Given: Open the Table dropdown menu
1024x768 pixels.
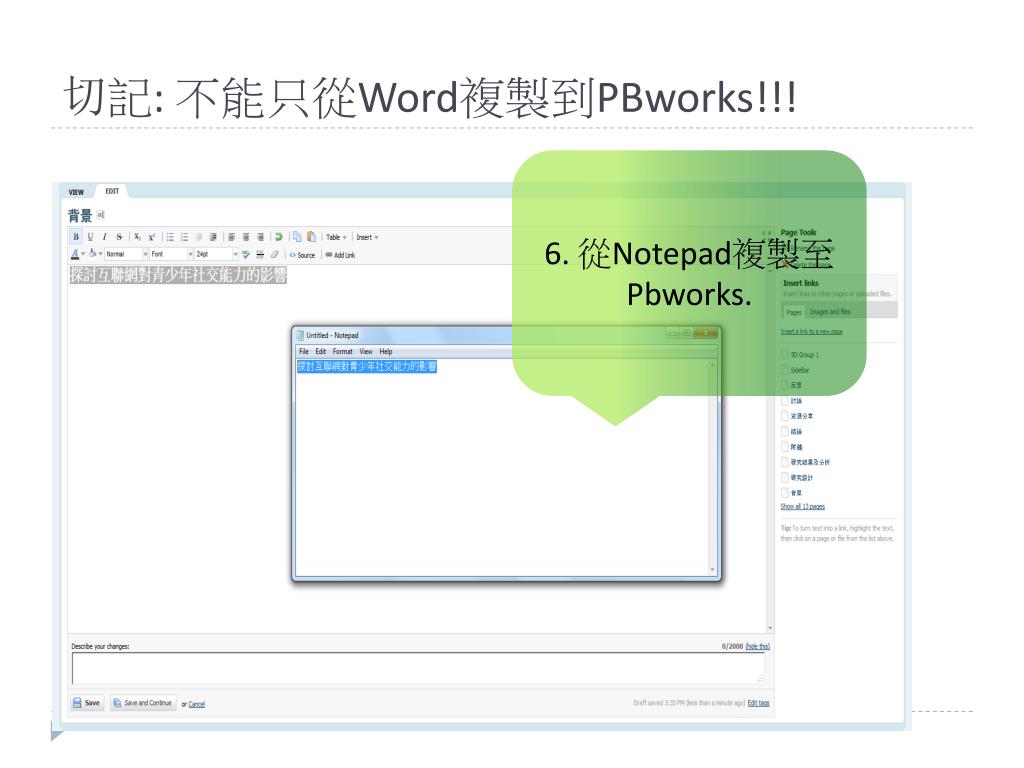Looking at the screenshot, I should pyautogui.click(x=336, y=237).
